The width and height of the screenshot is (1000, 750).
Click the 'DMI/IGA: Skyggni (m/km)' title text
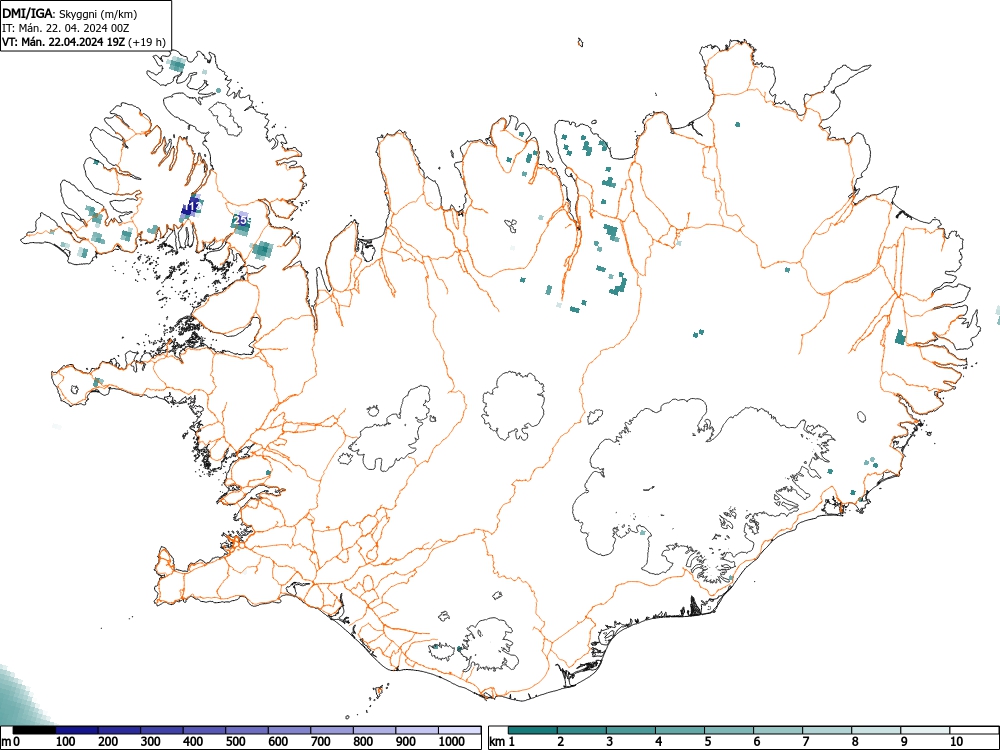[x=70, y=13]
